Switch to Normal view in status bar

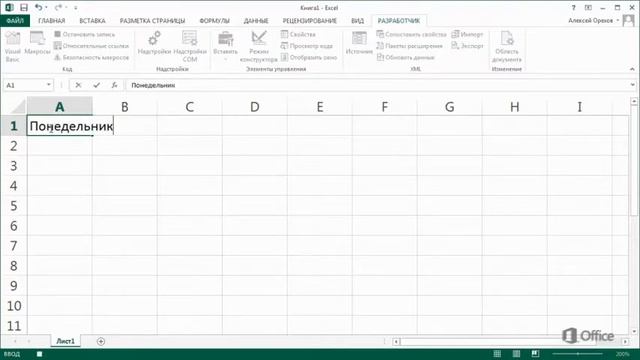tap(497, 354)
